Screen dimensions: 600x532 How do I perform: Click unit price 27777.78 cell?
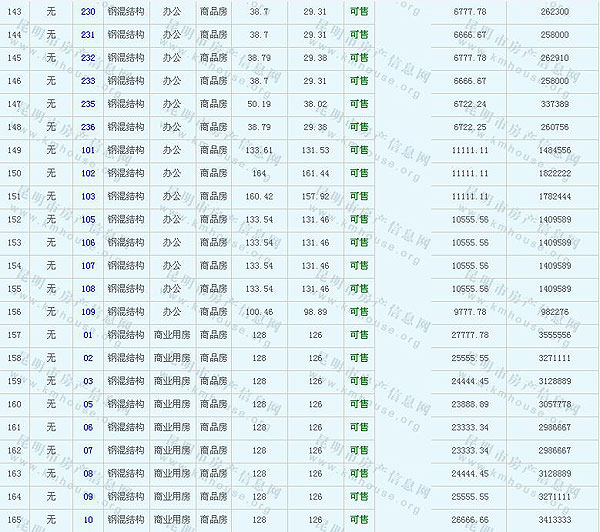coord(470,335)
